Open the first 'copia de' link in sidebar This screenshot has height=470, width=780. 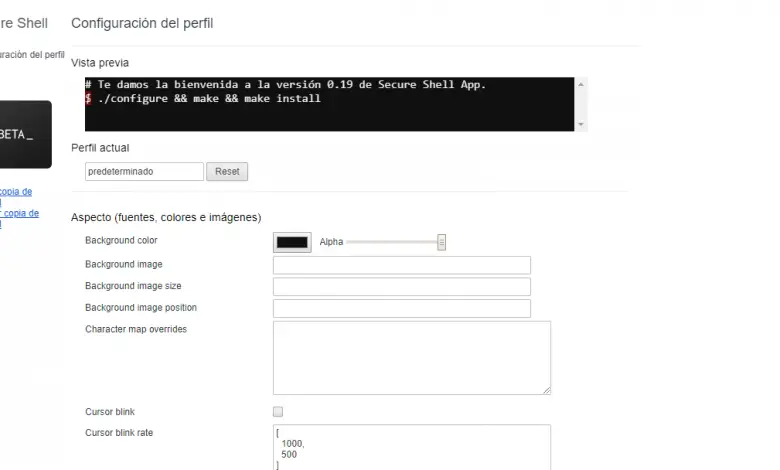tap(16, 191)
